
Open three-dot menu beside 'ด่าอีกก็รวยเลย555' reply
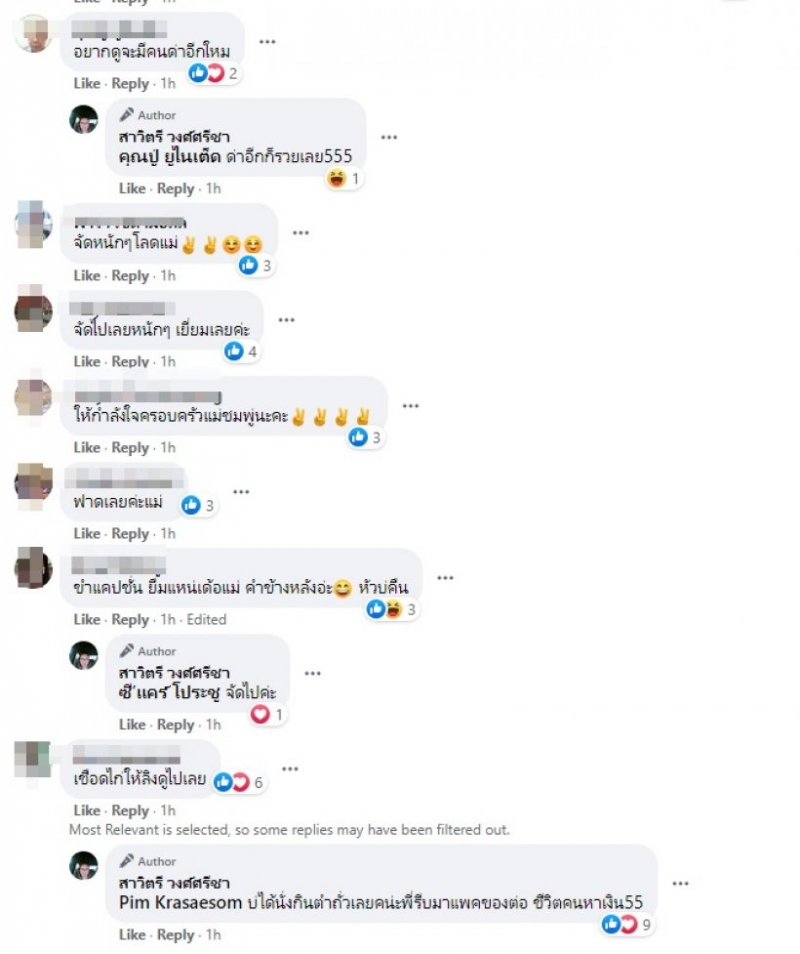click(389, 138)
